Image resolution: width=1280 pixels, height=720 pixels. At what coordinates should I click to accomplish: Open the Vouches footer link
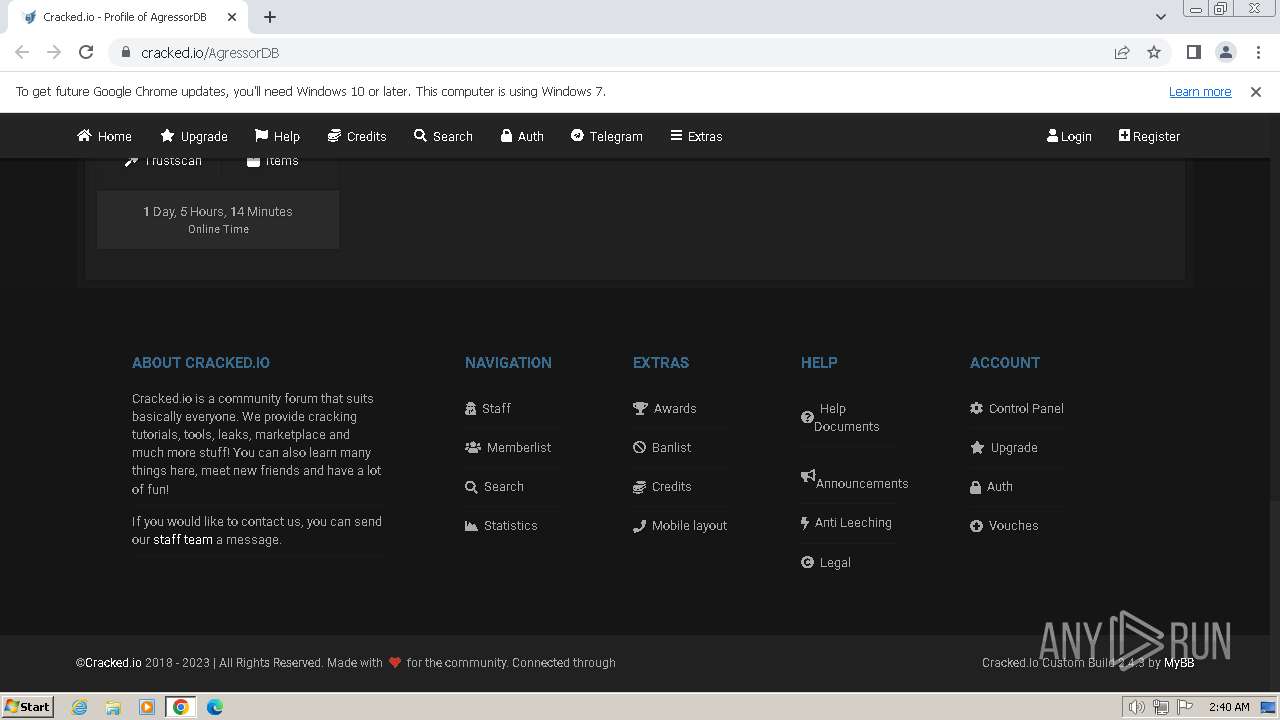(1004, 525)
